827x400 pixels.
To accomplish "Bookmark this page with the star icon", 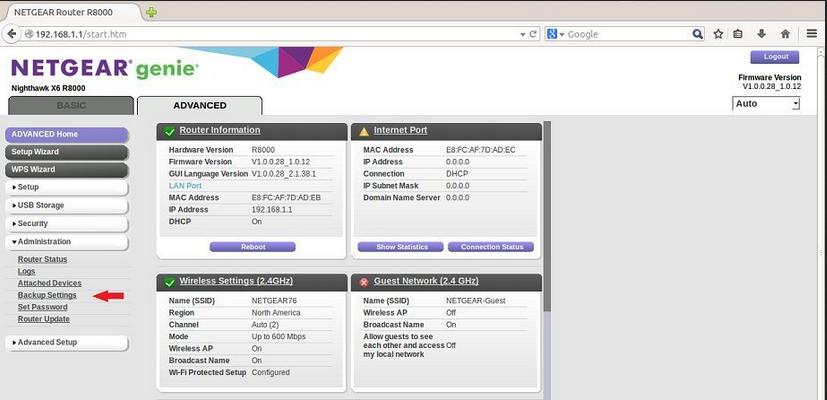I will pos(718,34).
